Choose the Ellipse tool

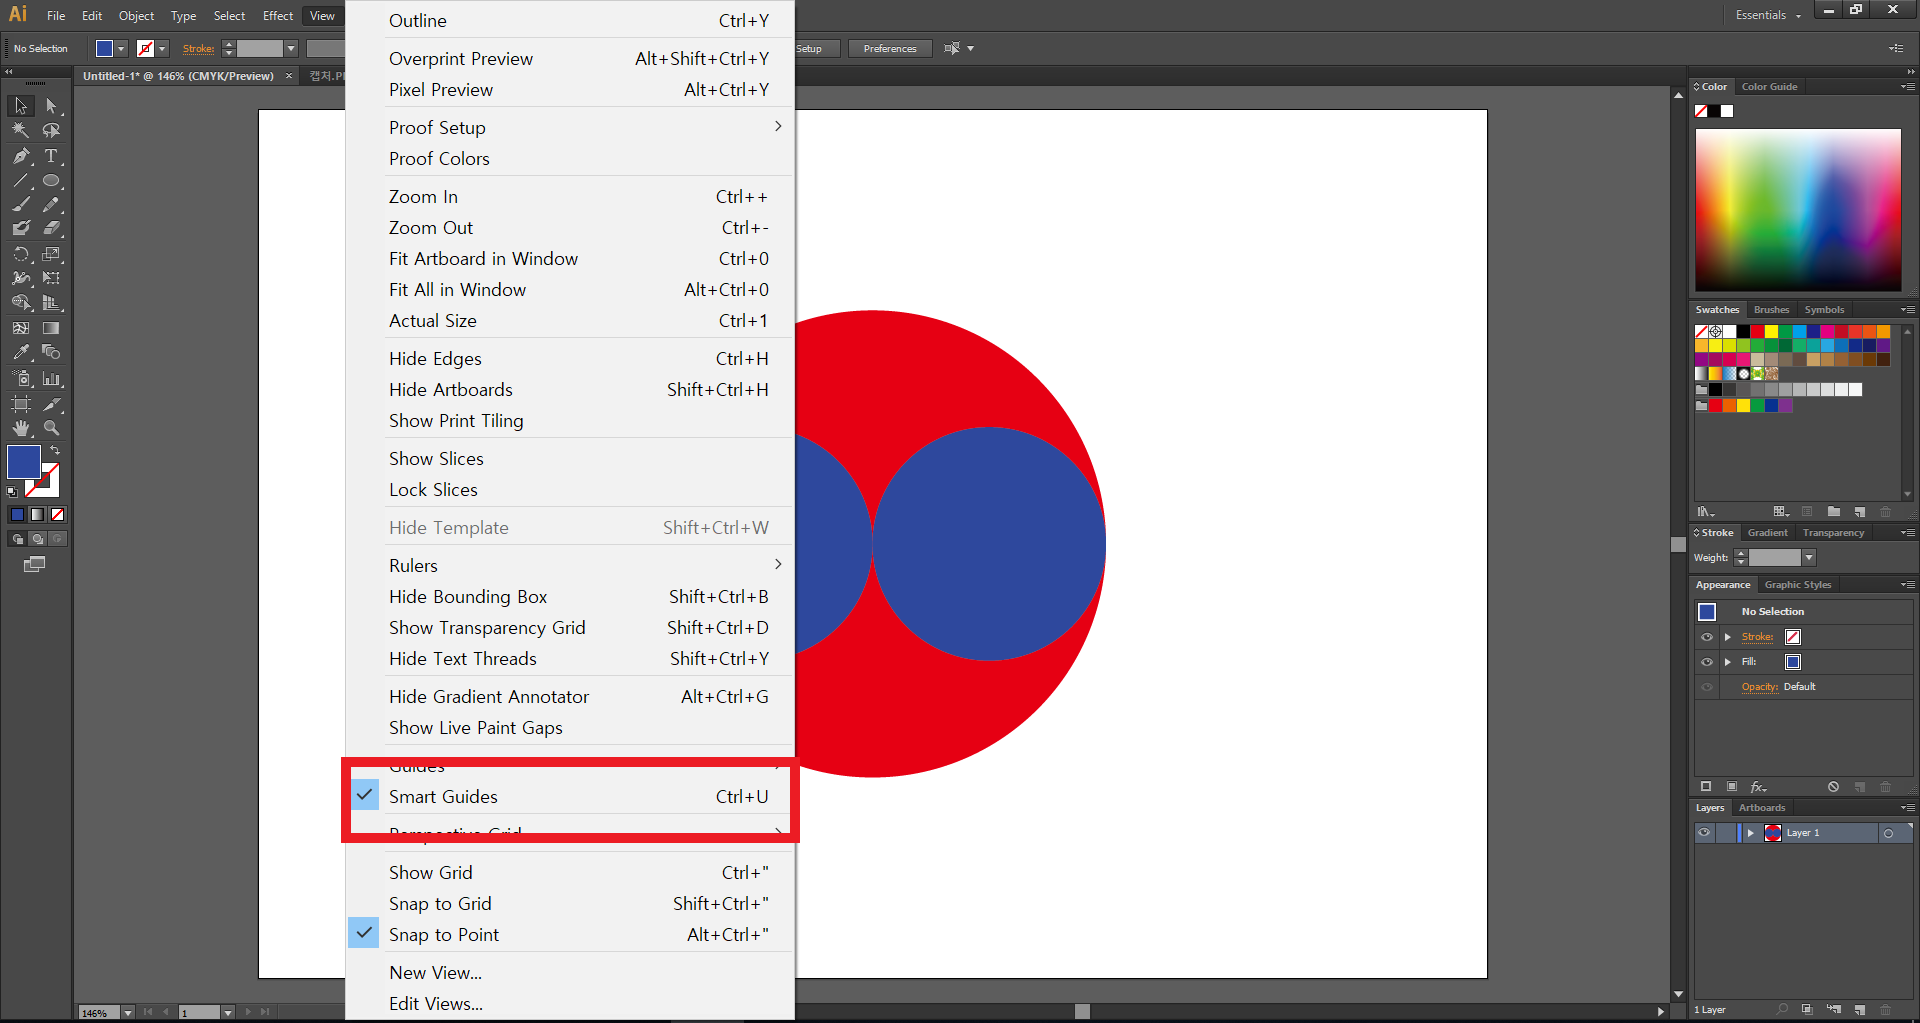pyautogui.click(x=51, y=181)
